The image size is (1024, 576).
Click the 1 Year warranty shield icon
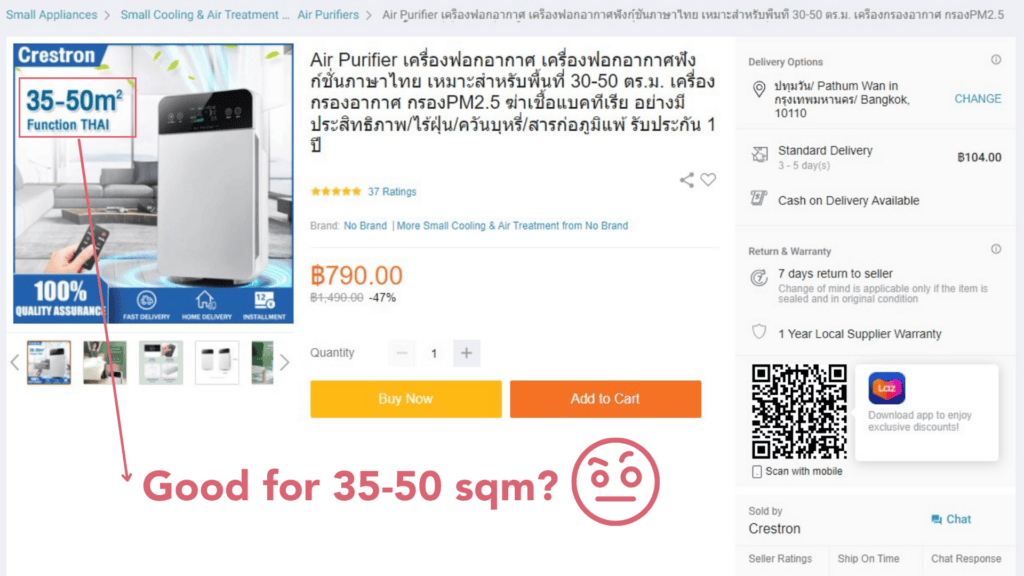coord(759,332)
